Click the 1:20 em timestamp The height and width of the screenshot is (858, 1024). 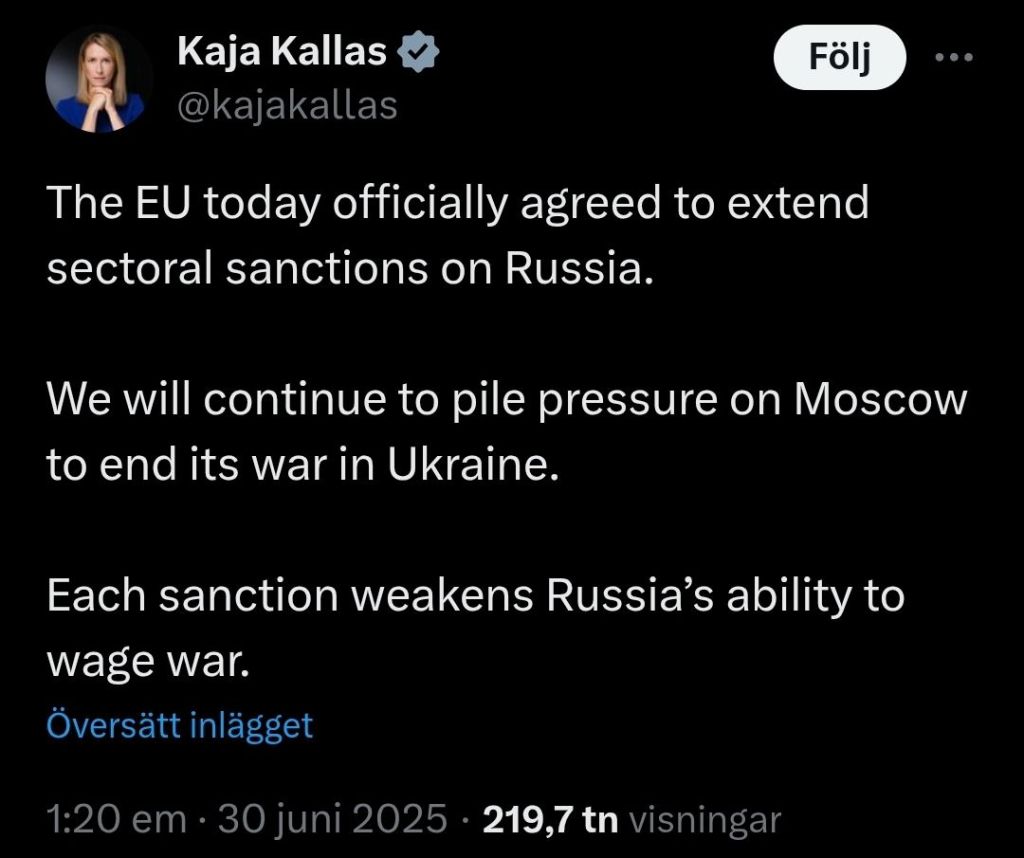pos(117,820)
